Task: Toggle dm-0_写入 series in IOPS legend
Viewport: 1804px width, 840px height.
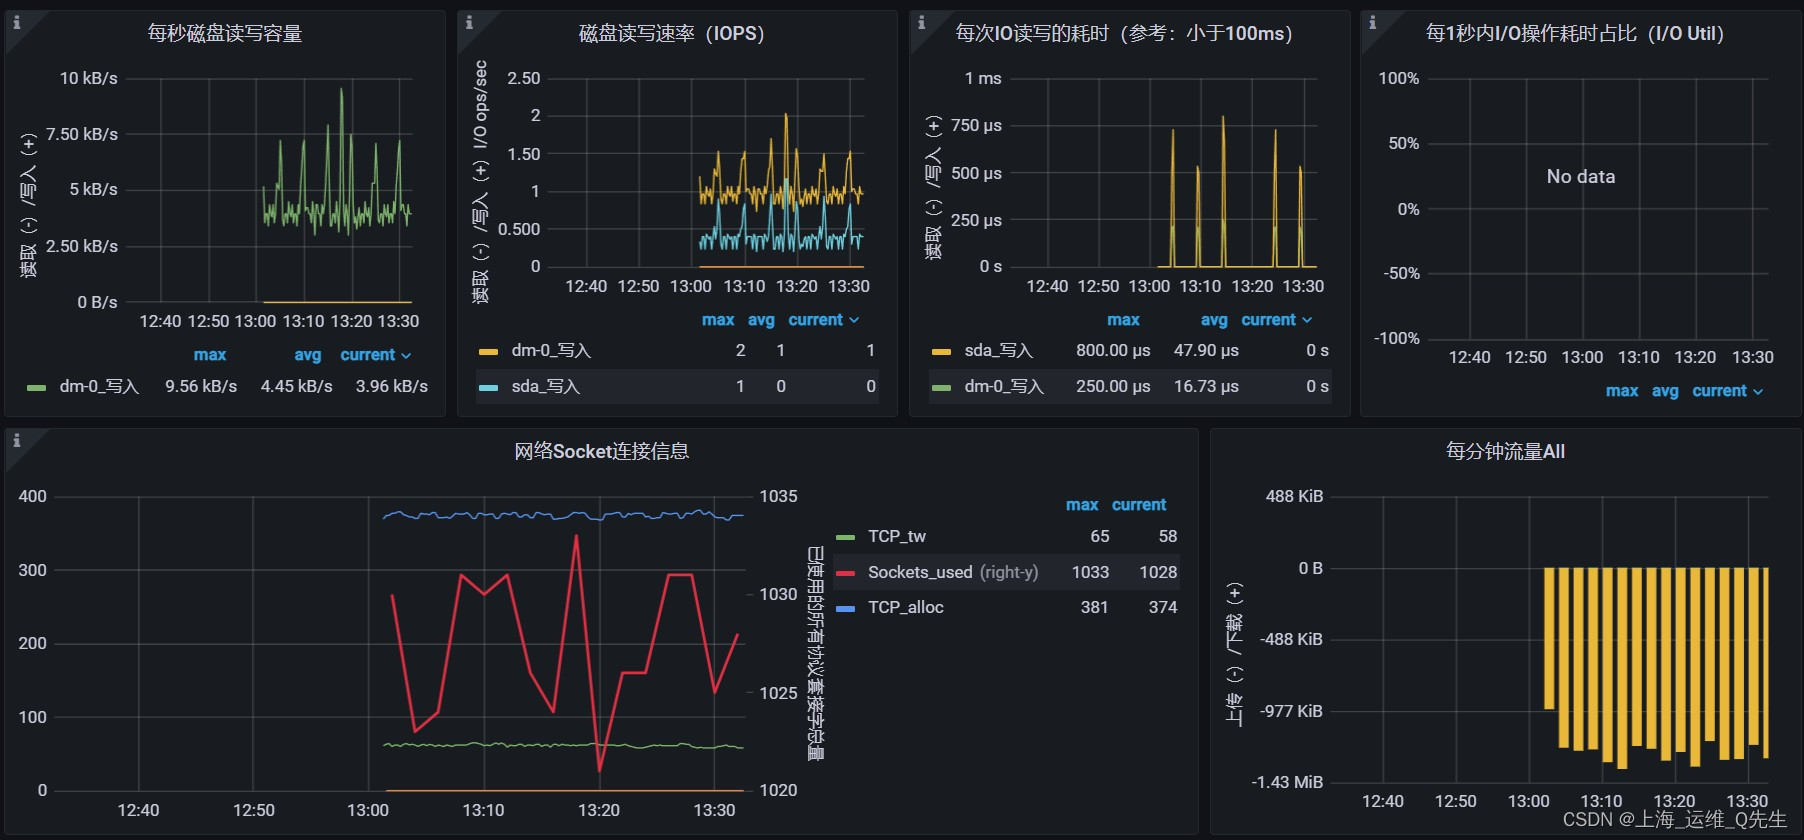Action: click(551, 350)
